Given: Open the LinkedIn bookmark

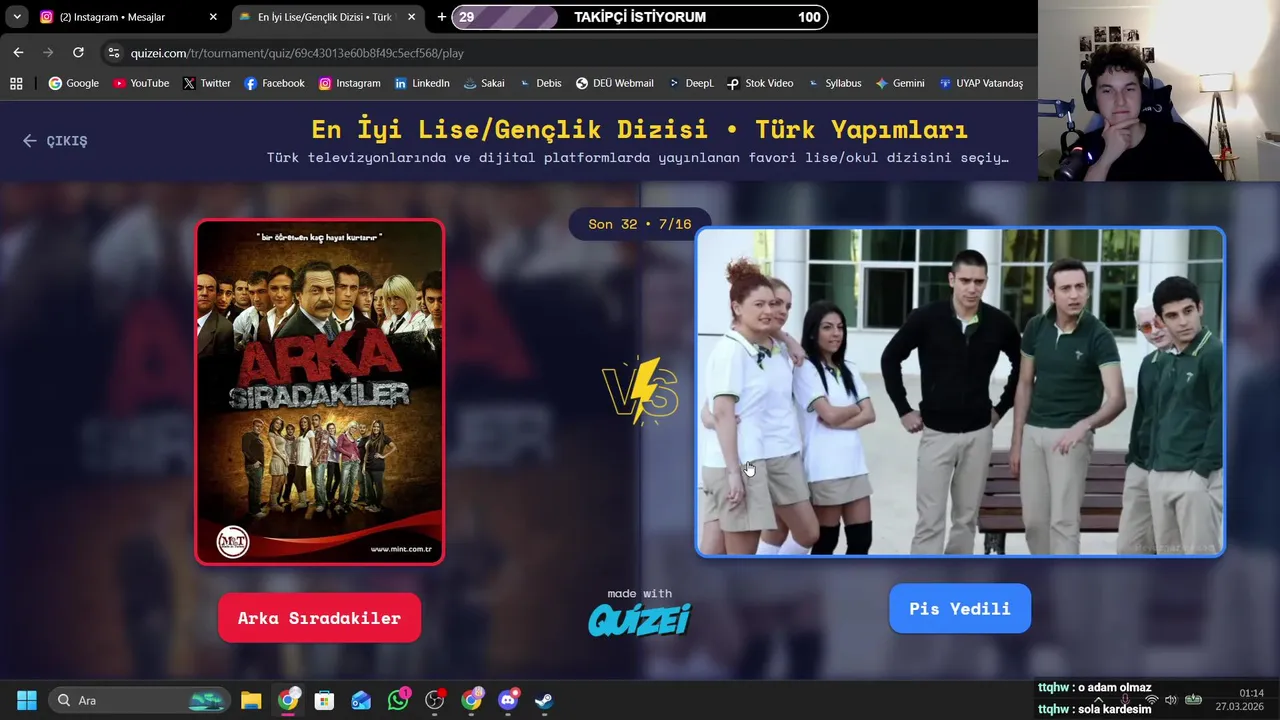Looking at the screenshot, I should 422,84.
